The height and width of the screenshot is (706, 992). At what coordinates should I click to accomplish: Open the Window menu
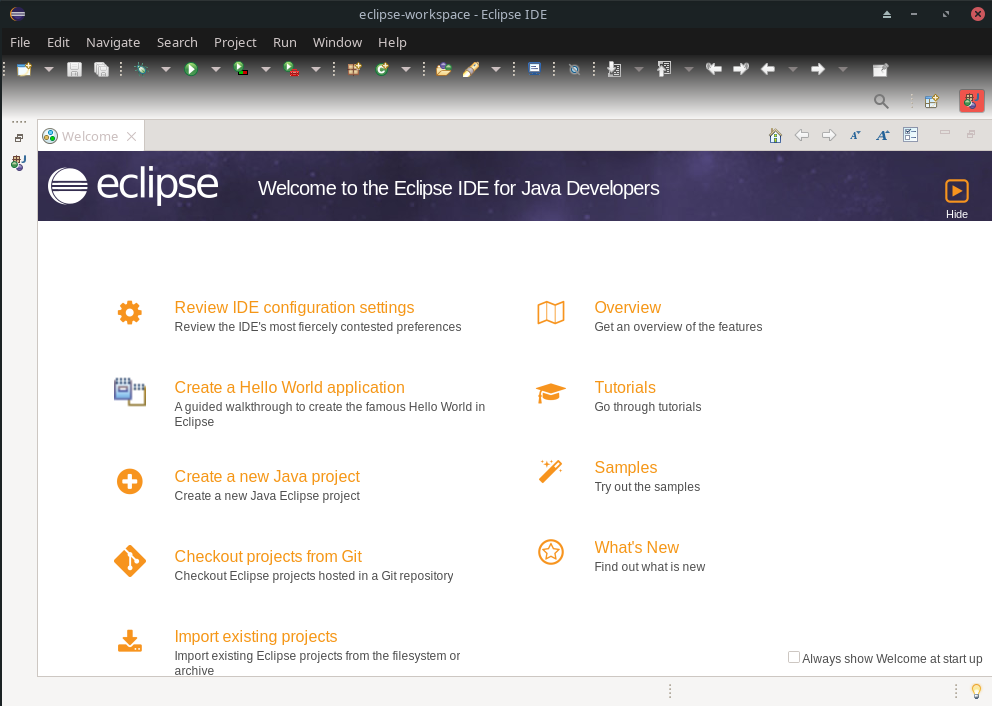[337, 42]
